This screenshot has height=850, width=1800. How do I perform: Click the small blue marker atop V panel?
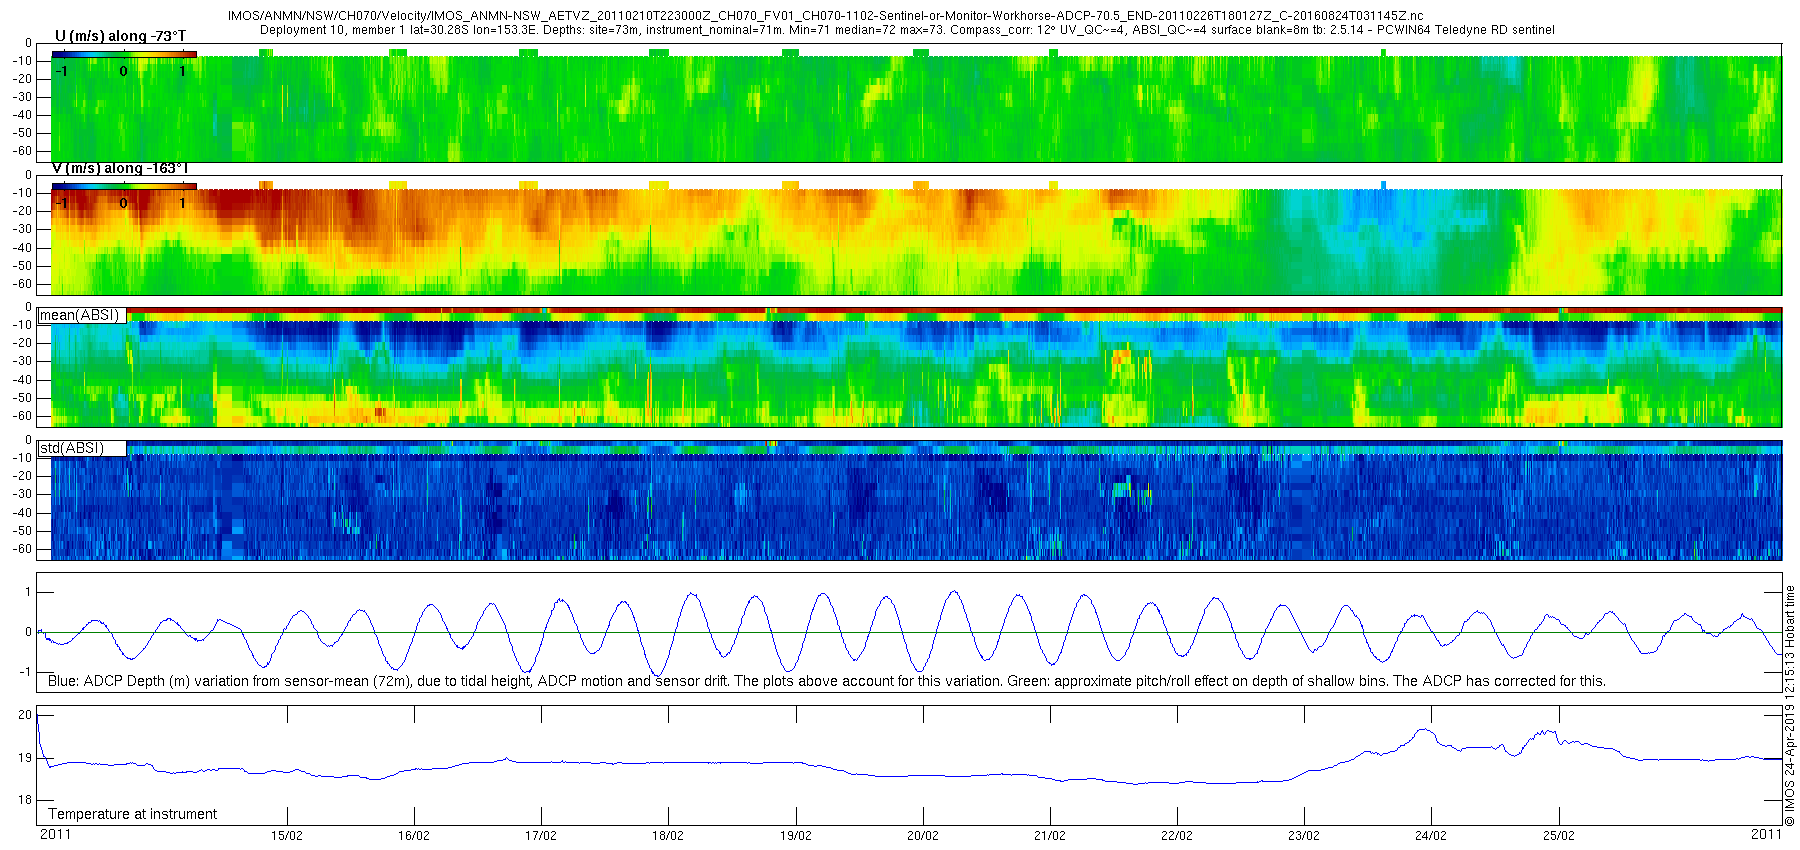(1383, 185)
